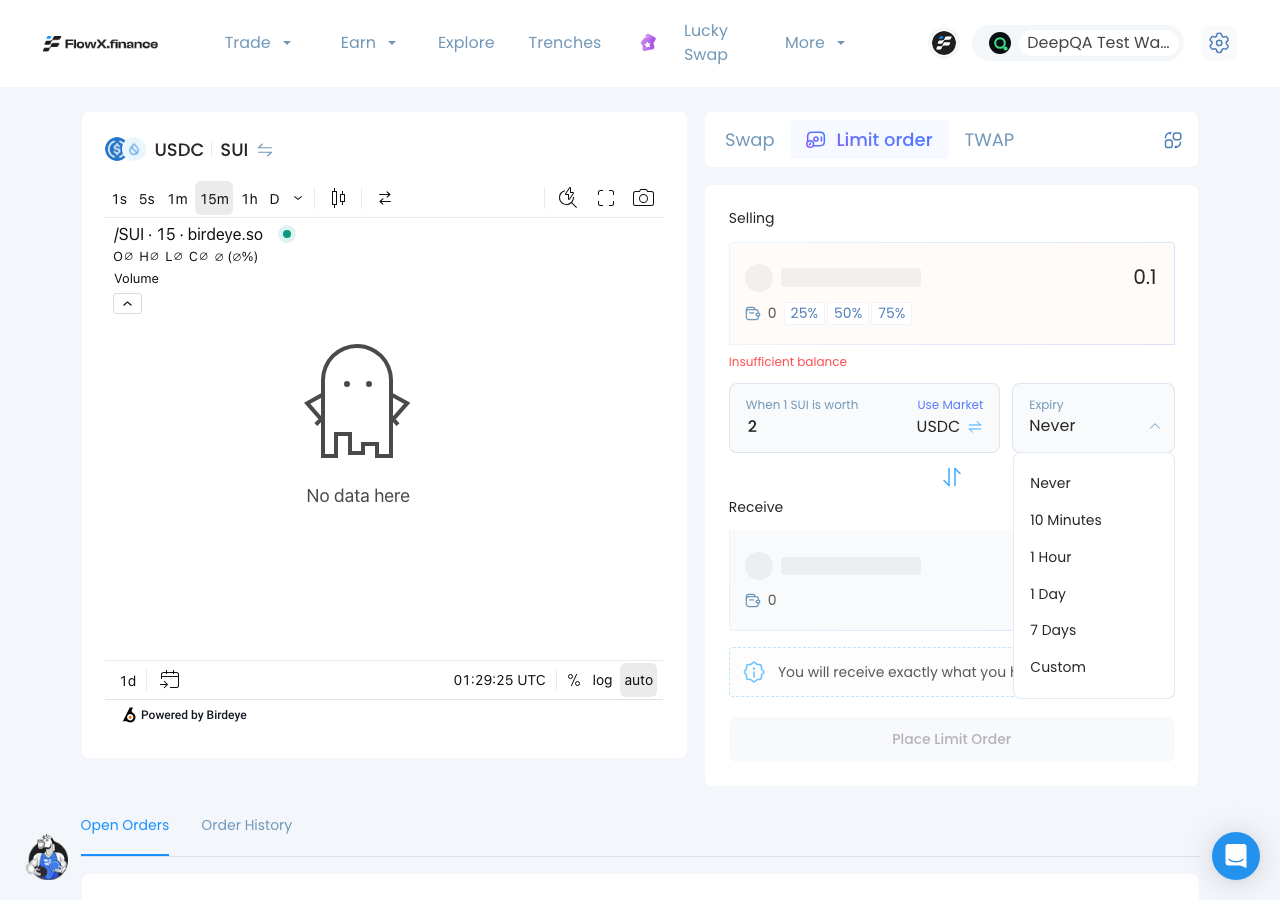This screenshot has height=900, width=1280.
Task: Open the go-to-date calendar icon
Action: click(x=170, y=680)
